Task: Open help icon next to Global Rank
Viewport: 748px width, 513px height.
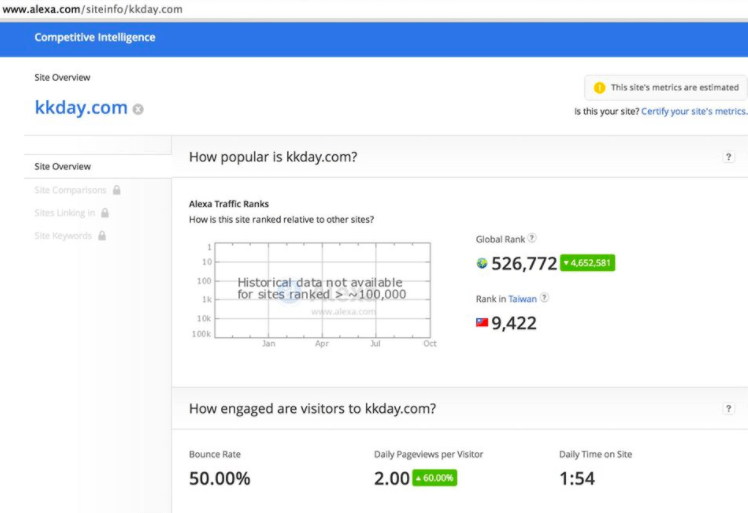Action: pos(532,238)
